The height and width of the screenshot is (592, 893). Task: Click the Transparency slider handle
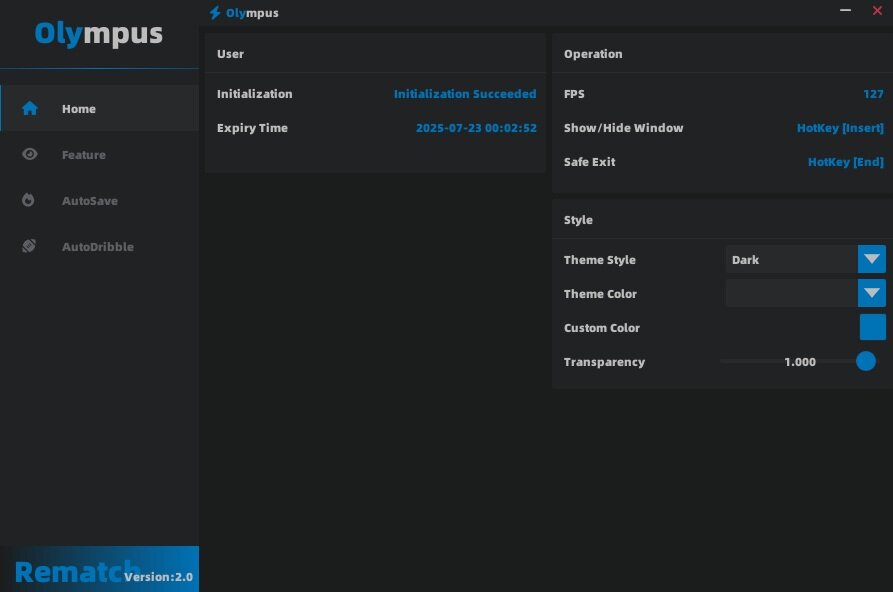(x=866, y=361)
